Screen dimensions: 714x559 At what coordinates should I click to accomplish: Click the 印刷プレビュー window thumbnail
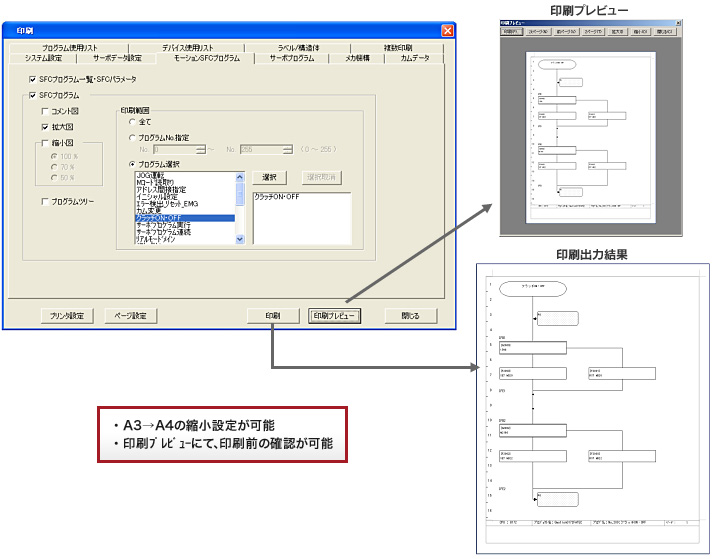[576, 128]
